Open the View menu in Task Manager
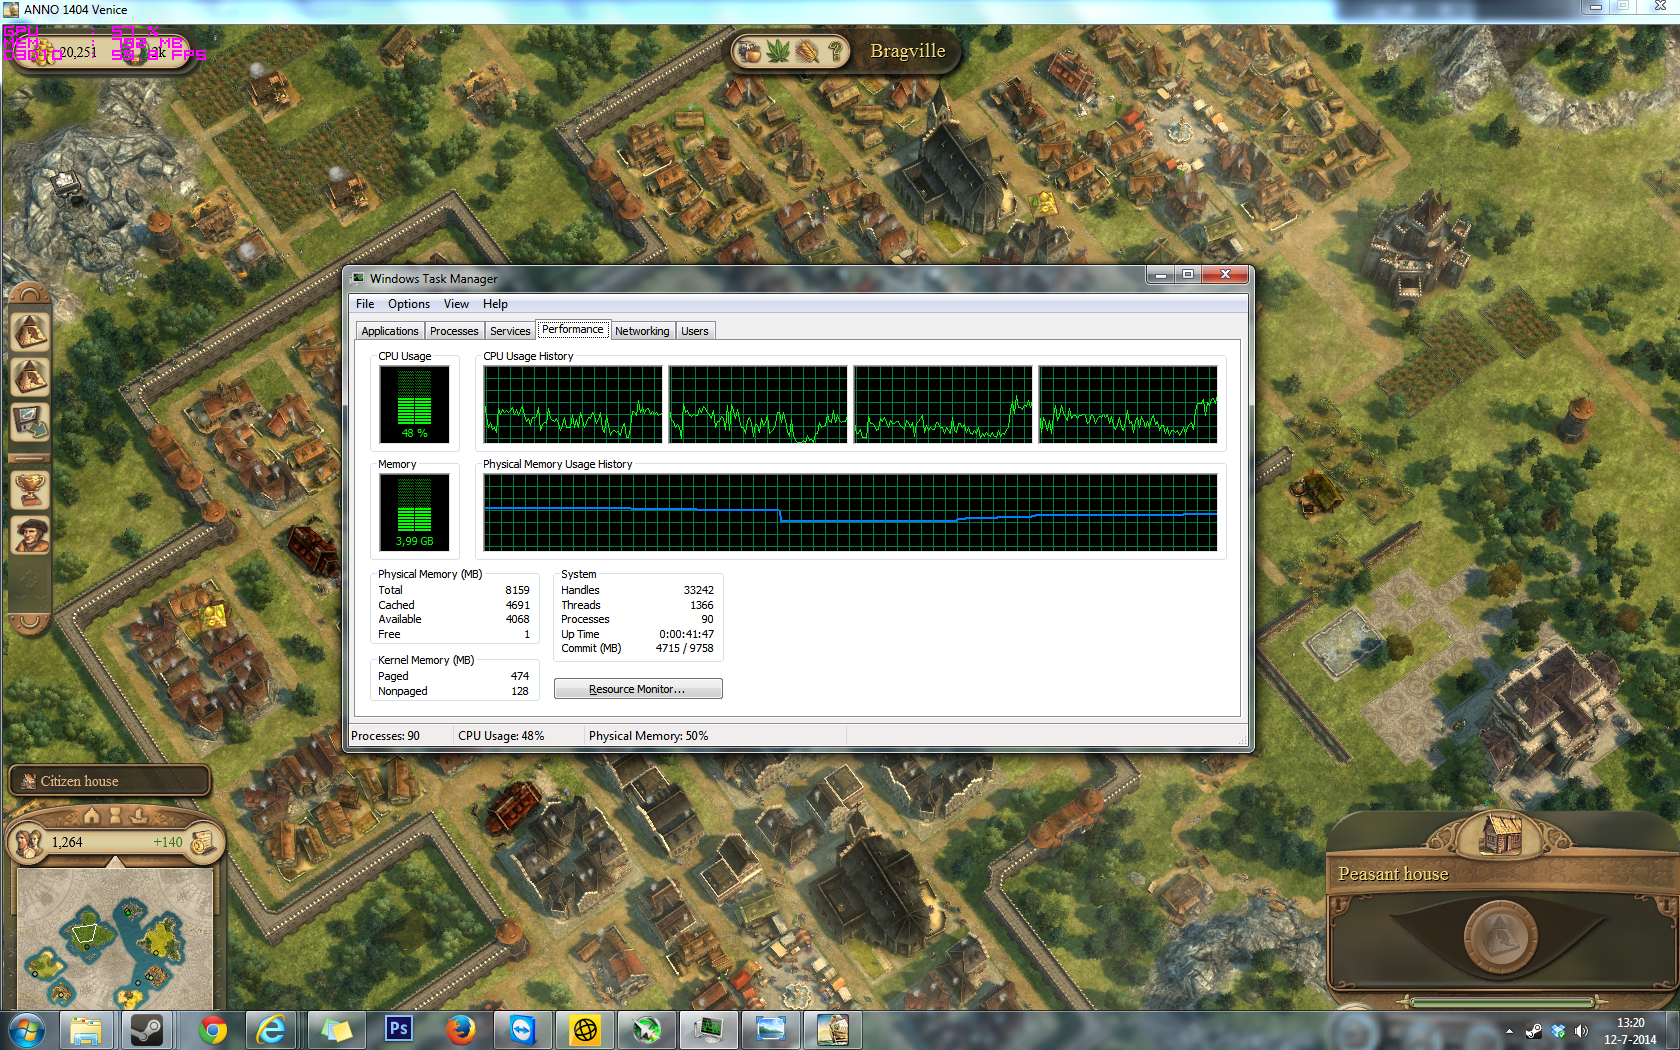Screen dimensions: 1680x1050 coord(456,304)
